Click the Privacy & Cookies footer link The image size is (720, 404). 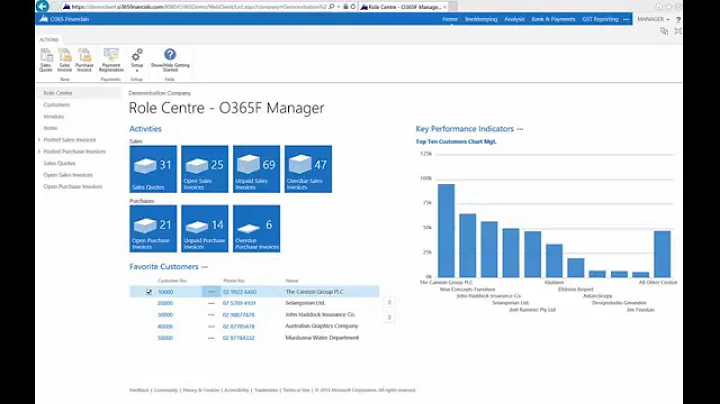coord(201,390)
